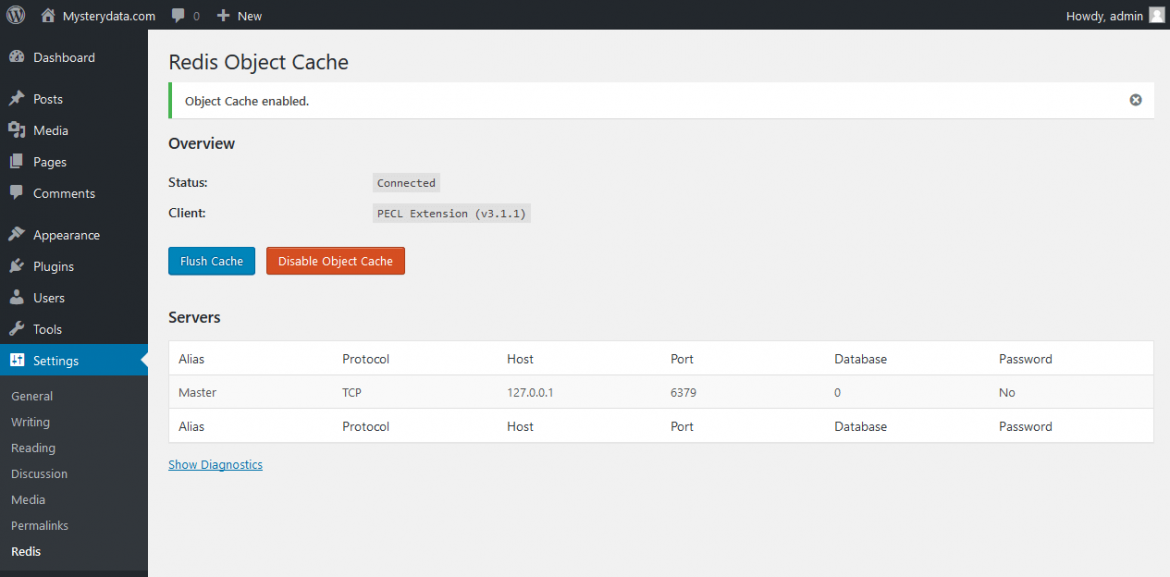Open the Pages menu item

pos(49,162)
